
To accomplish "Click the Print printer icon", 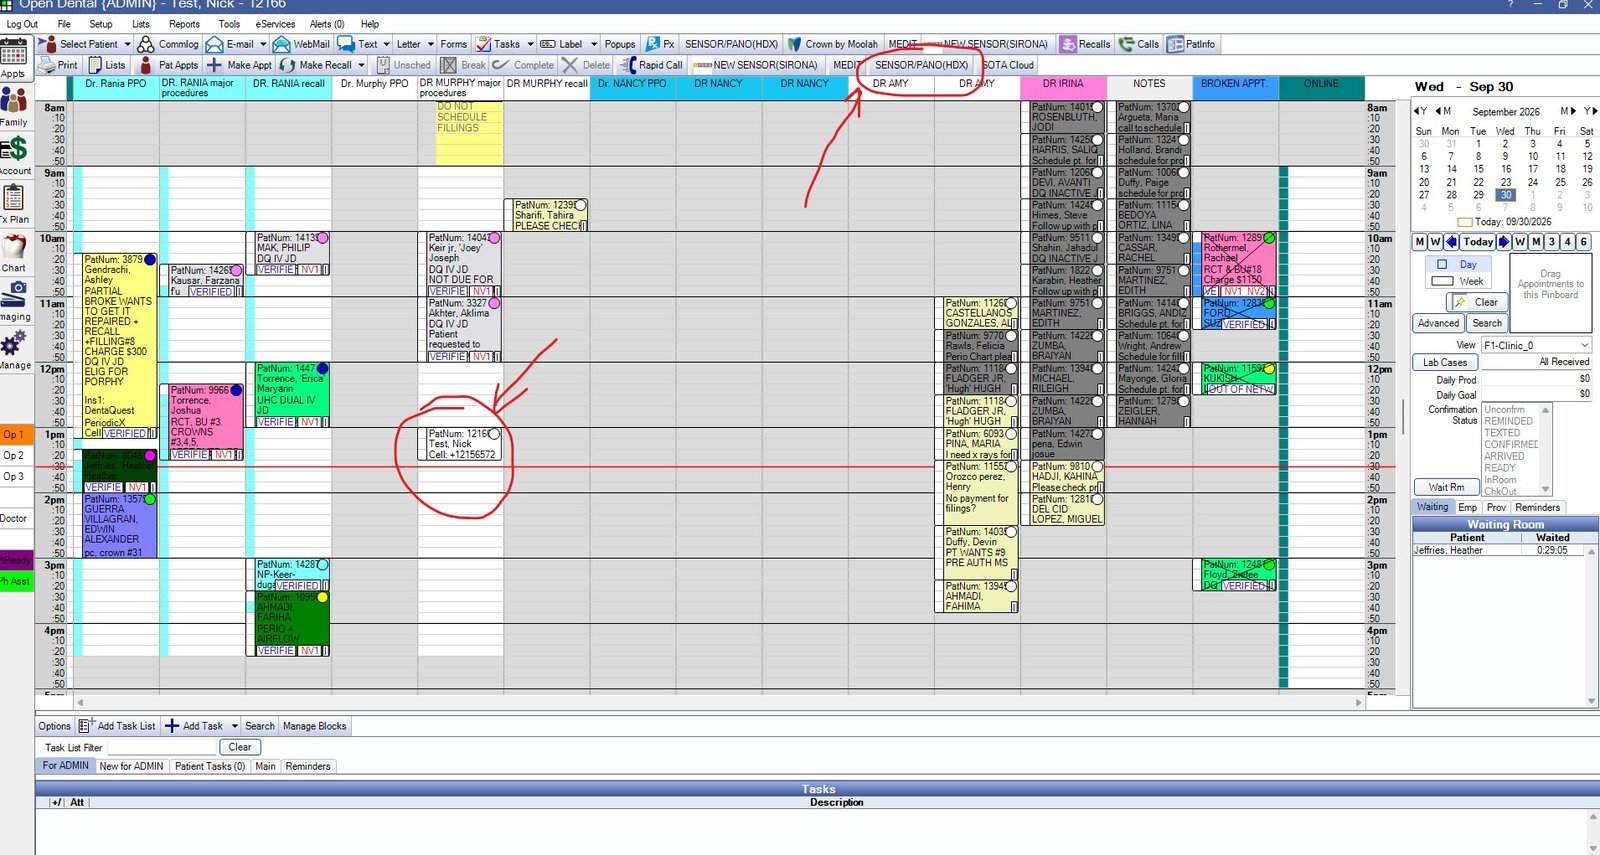I will pos(47,65).
